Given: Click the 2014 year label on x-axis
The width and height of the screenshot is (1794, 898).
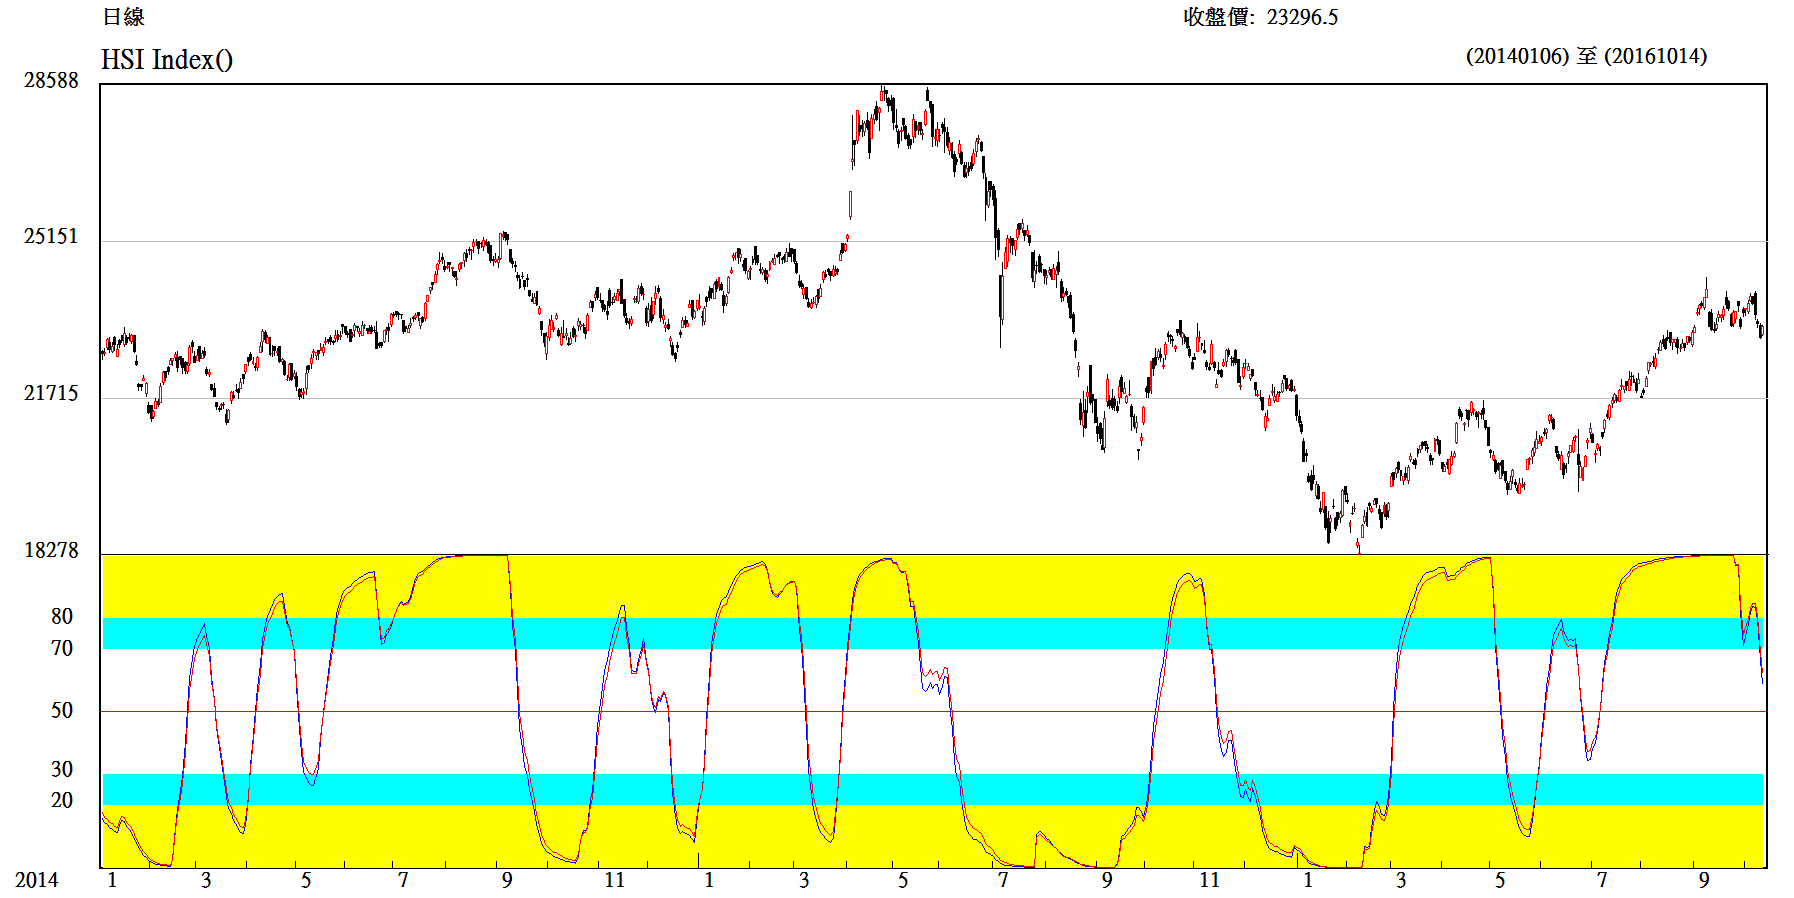Looking at the screenshot, I should tap(37, 880).
